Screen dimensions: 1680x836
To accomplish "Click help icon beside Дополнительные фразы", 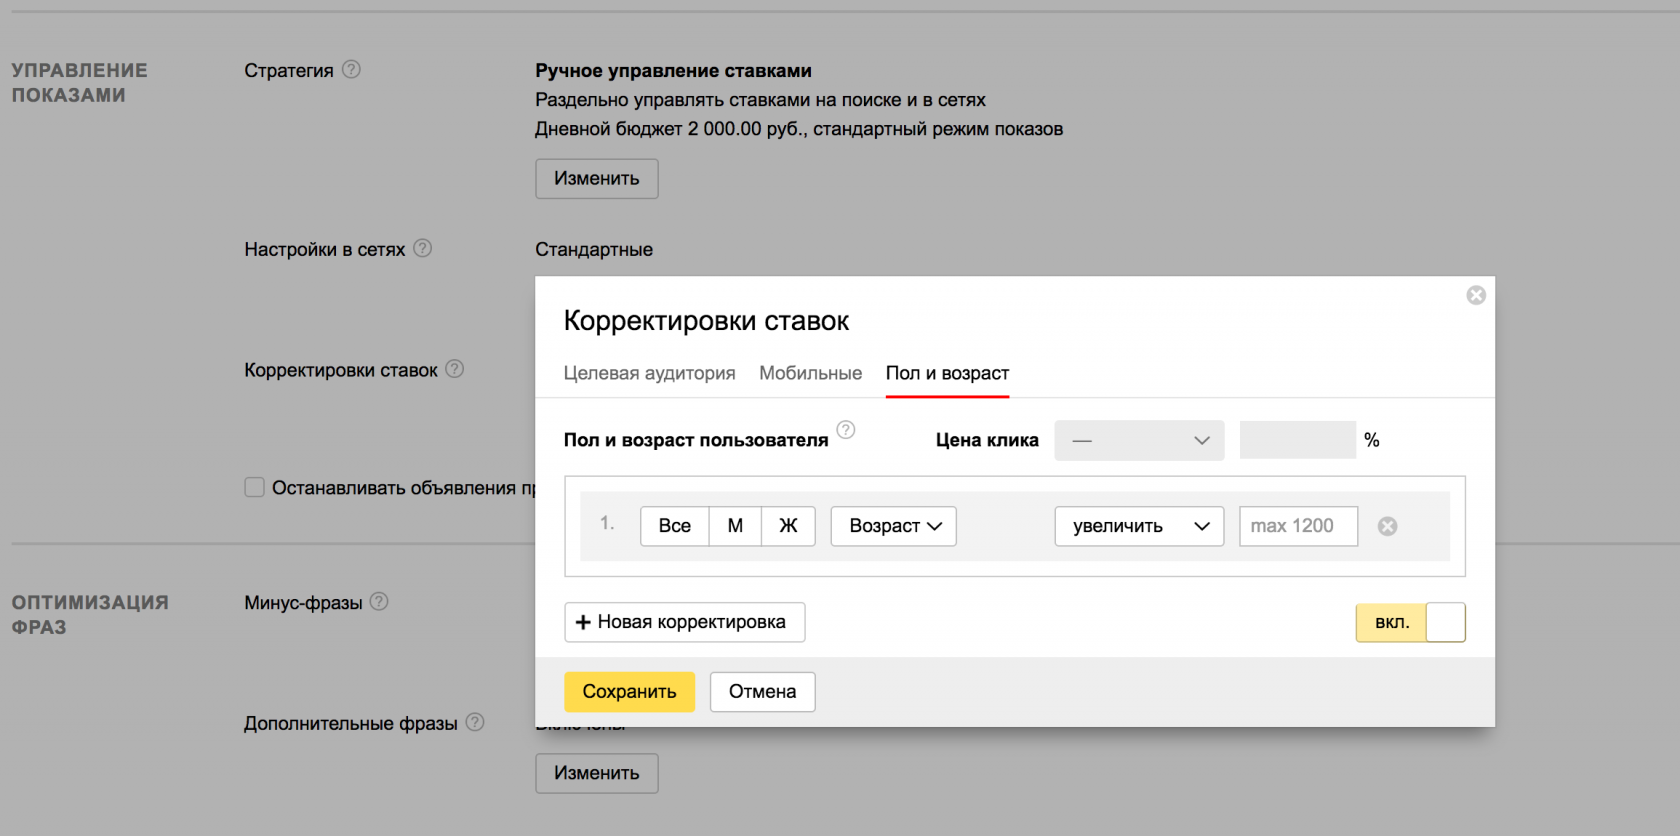I will (475, 722).
